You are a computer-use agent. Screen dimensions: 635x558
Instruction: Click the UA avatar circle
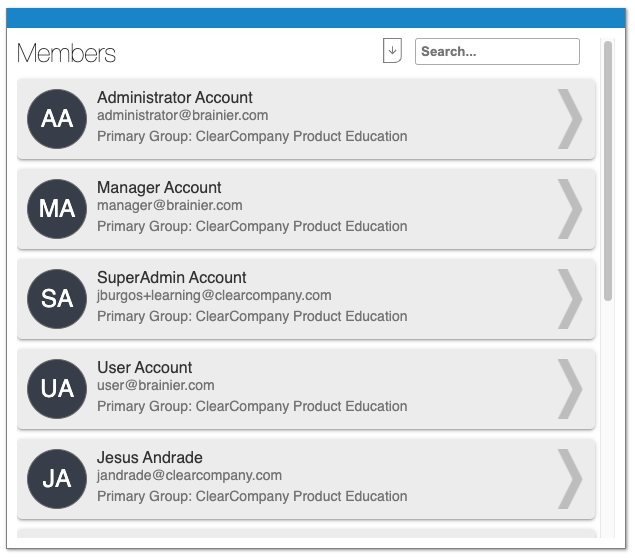click(57, 389)
